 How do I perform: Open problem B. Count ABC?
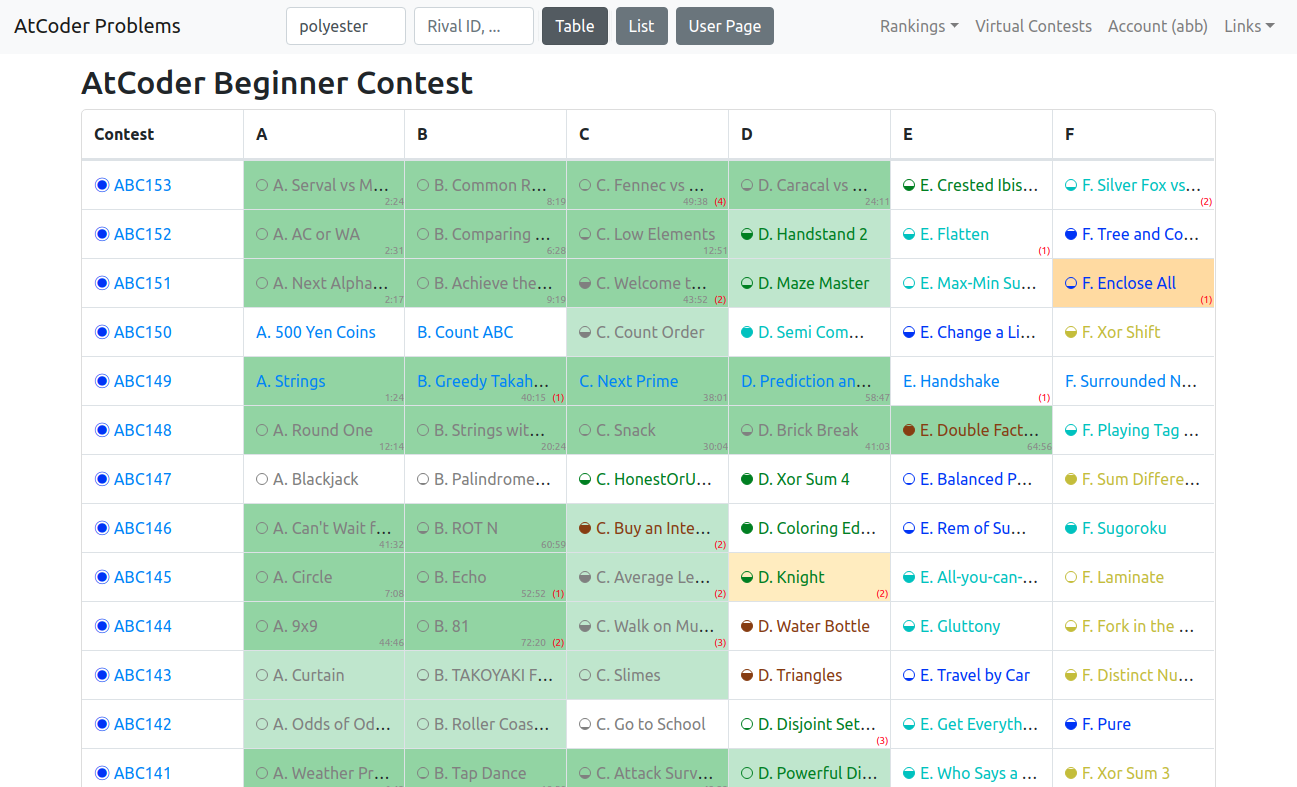point(465,332)
